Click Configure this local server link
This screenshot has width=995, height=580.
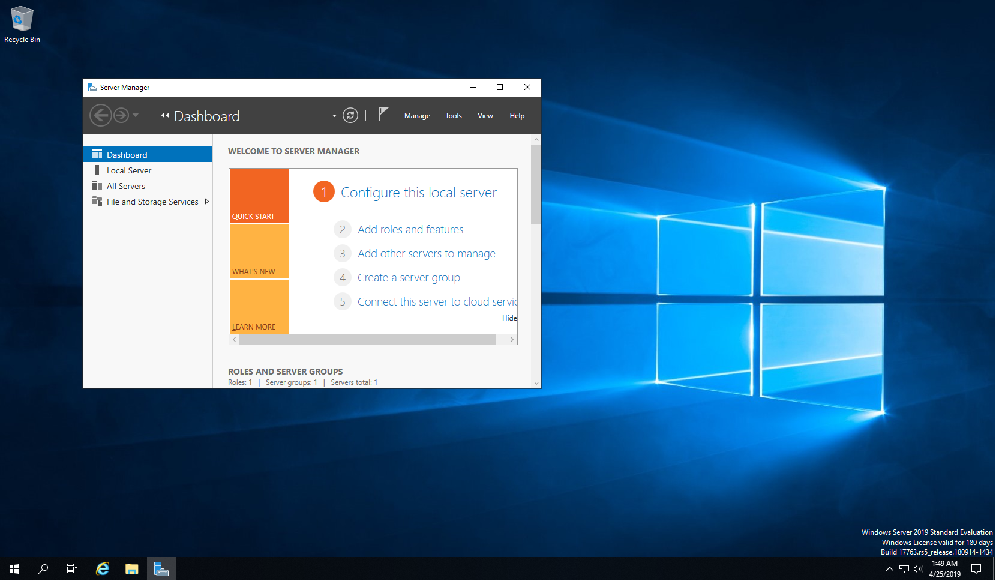click(418, 192)
